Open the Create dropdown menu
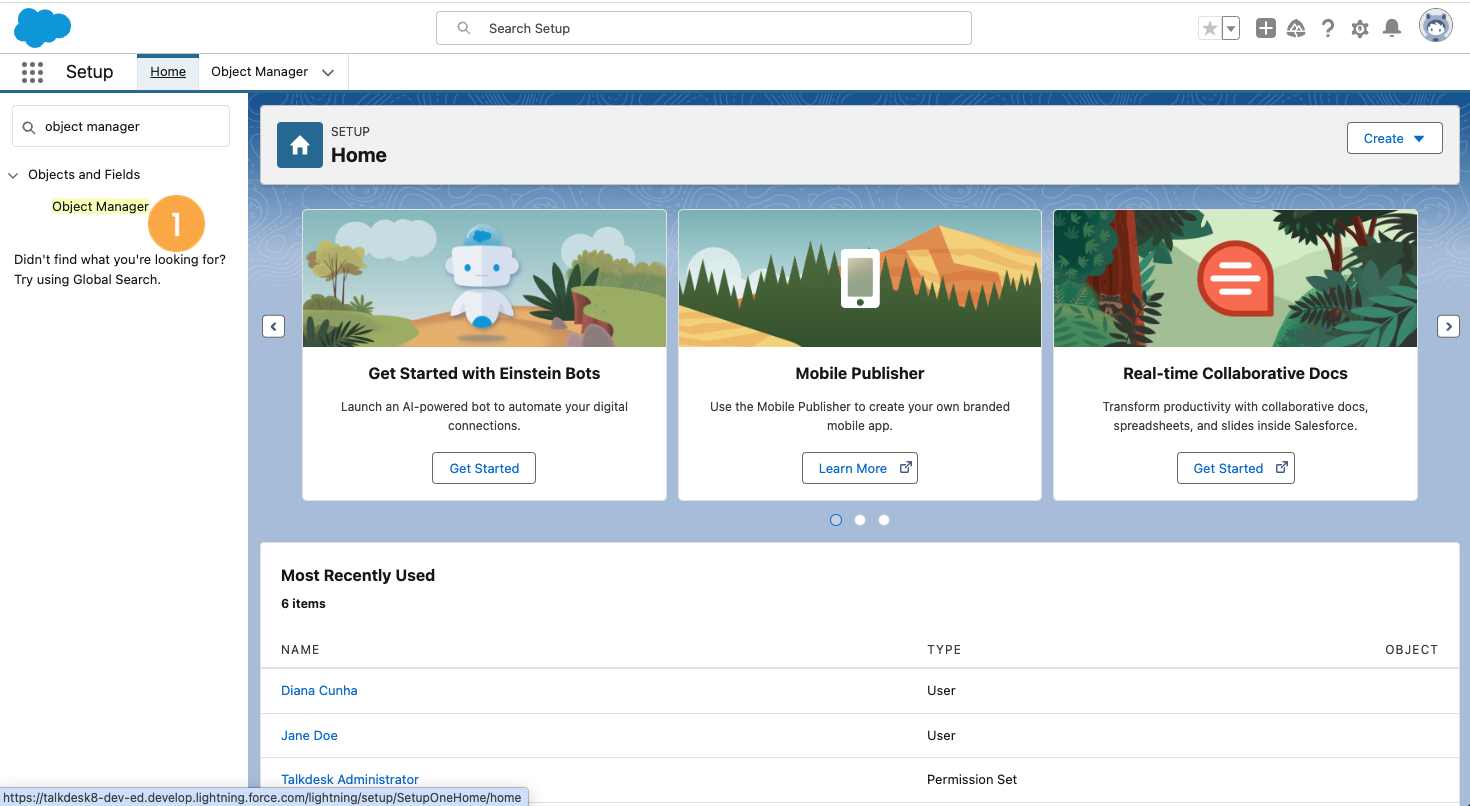This screenshot has width=1470, height=806. click(x=1394, y=138)
